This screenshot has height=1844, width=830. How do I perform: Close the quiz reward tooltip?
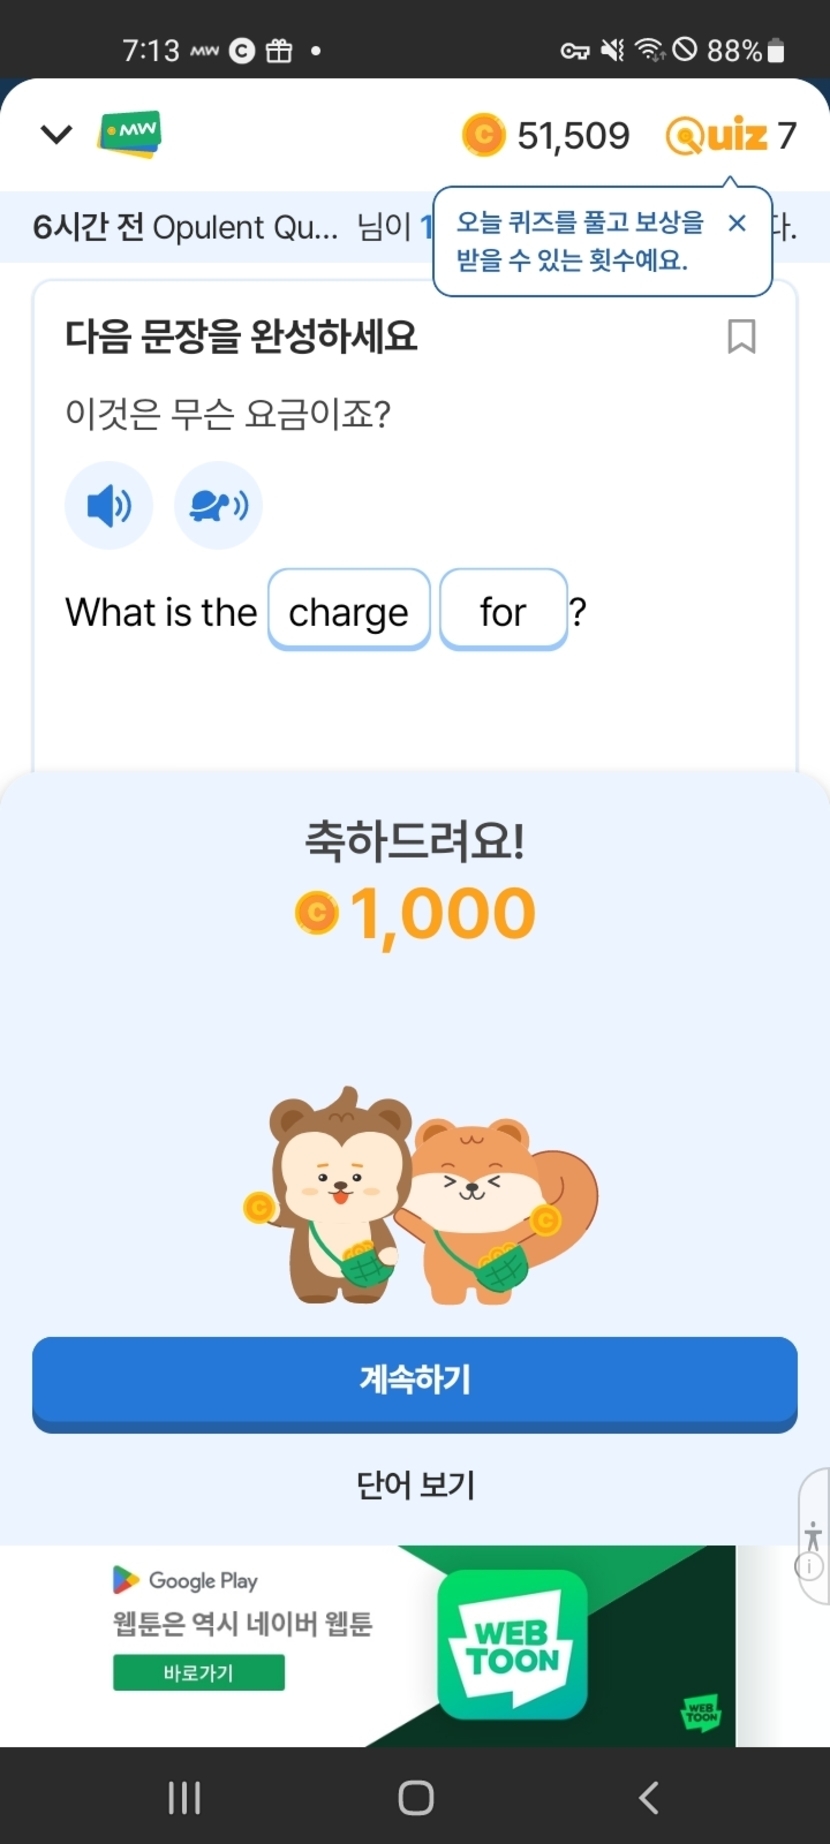[737, 223]
